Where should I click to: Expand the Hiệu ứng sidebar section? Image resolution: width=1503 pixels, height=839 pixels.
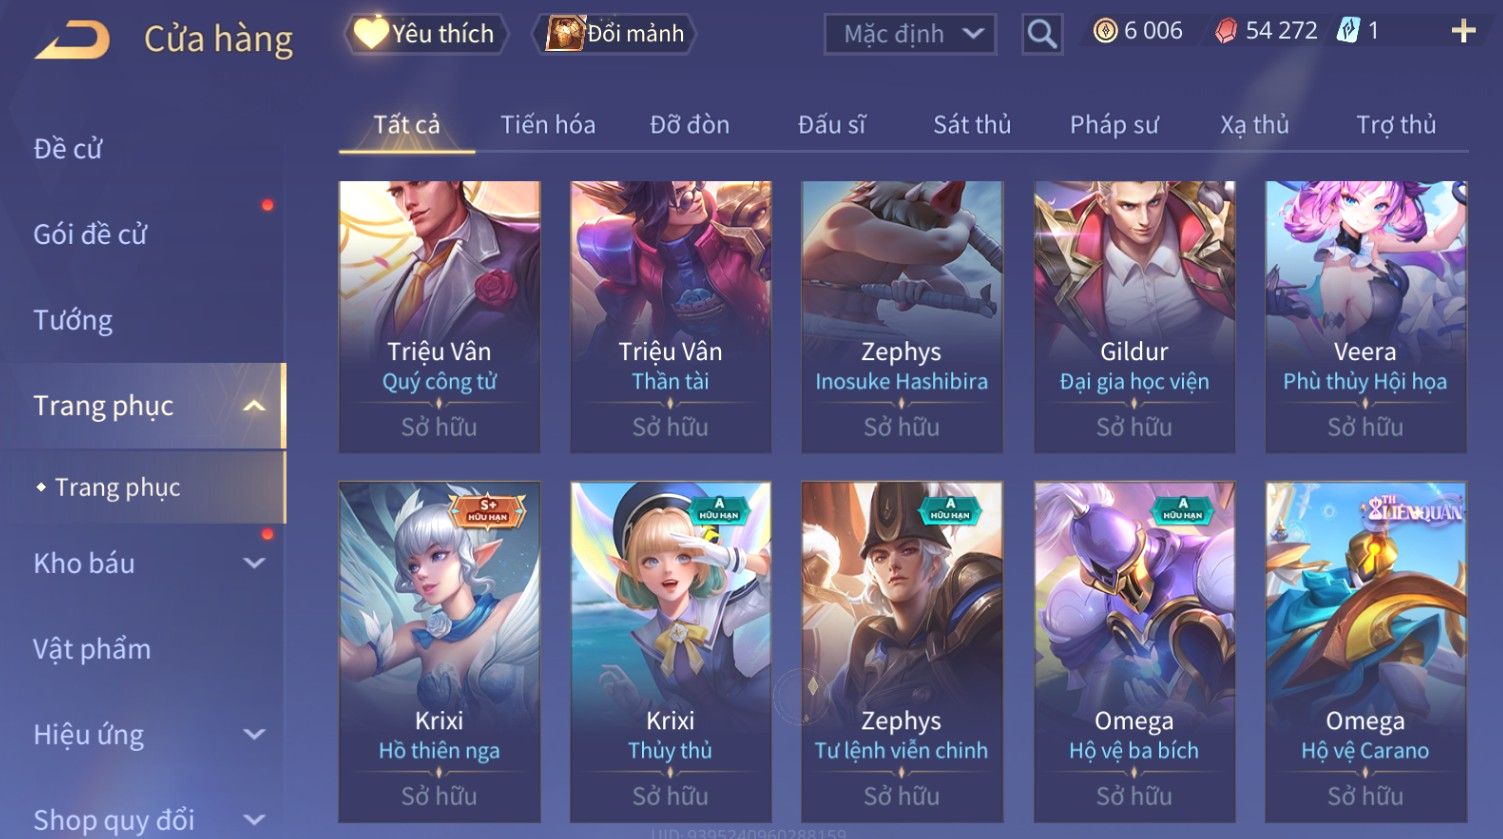(x=254, y=735)
